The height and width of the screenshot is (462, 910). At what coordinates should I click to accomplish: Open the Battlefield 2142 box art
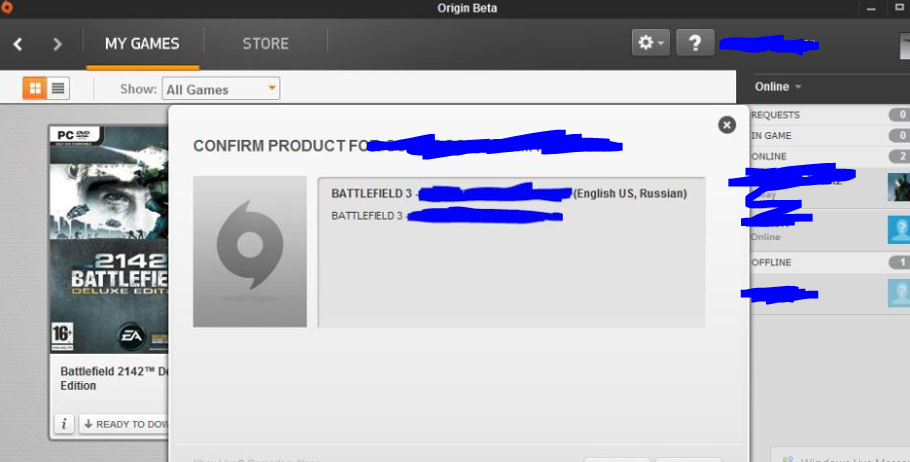109,239
